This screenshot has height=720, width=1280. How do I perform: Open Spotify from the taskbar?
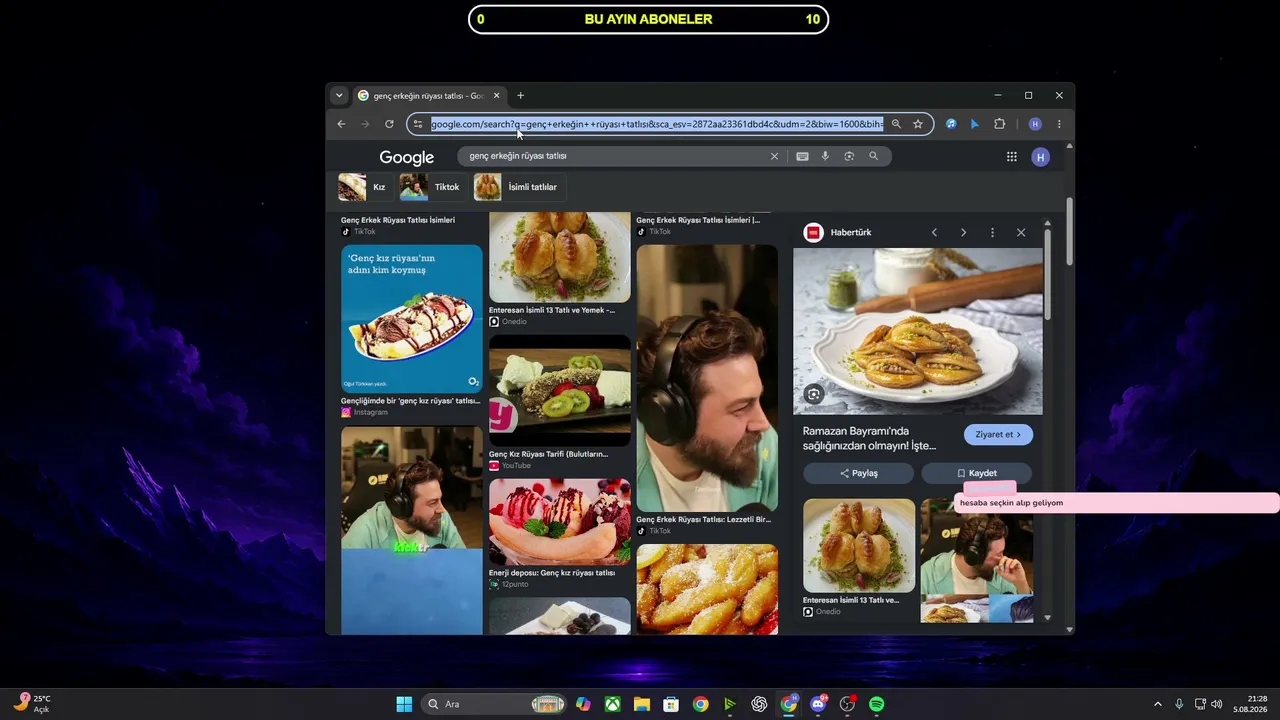point(877,704)
